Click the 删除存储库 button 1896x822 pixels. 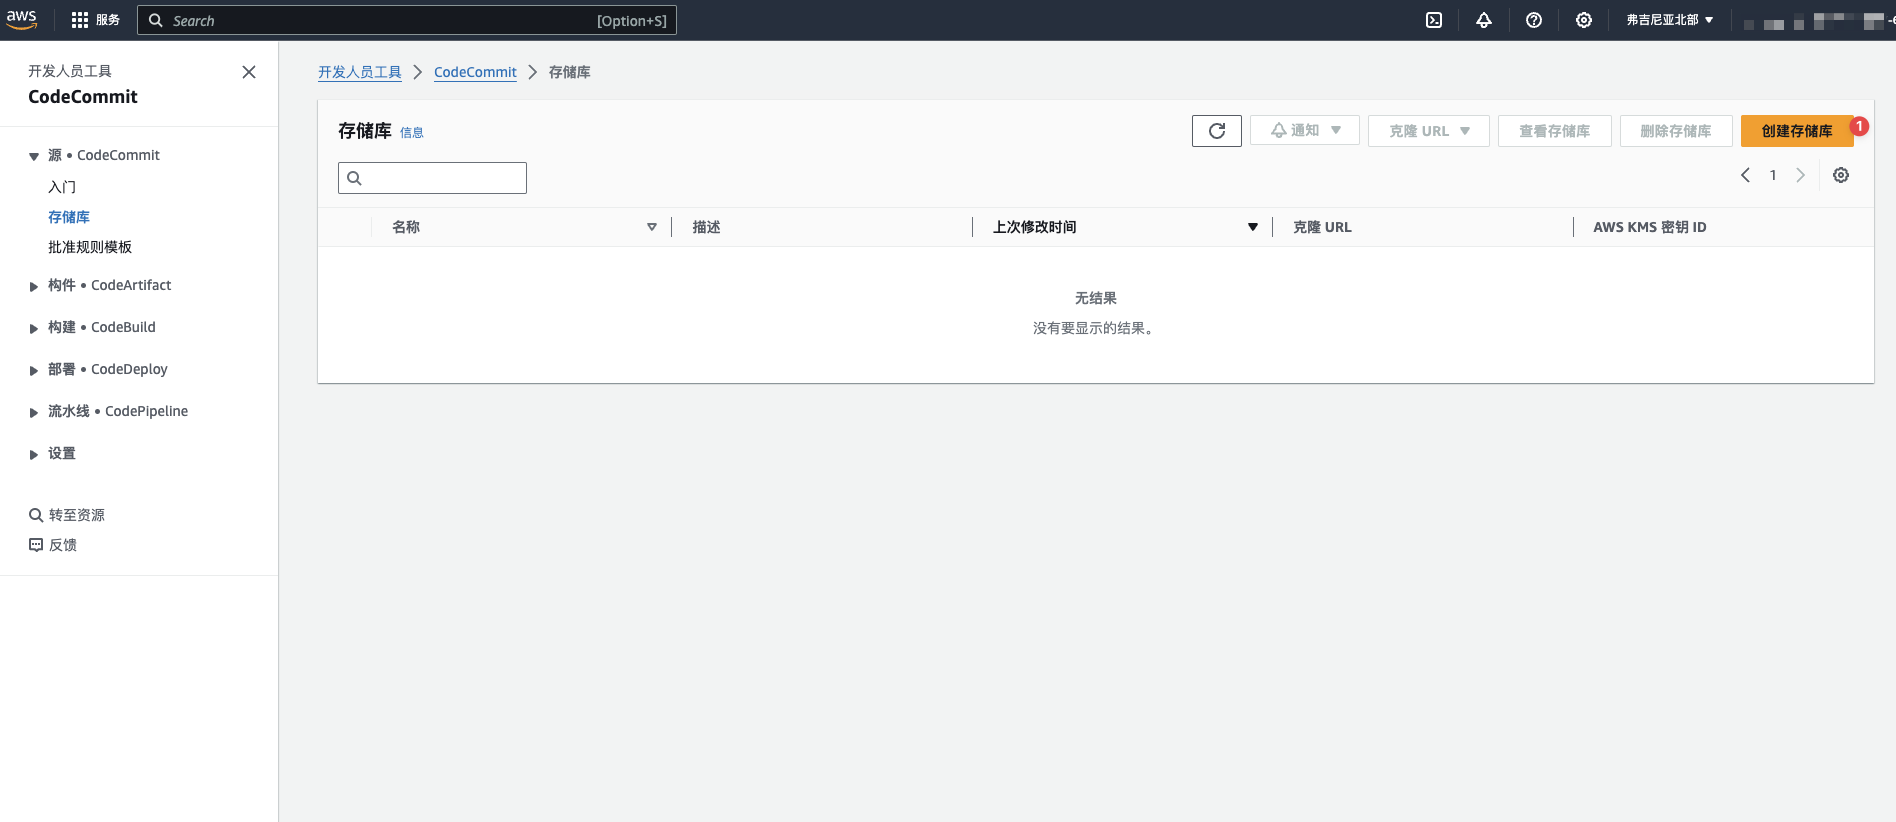(x=1676, y=131)
